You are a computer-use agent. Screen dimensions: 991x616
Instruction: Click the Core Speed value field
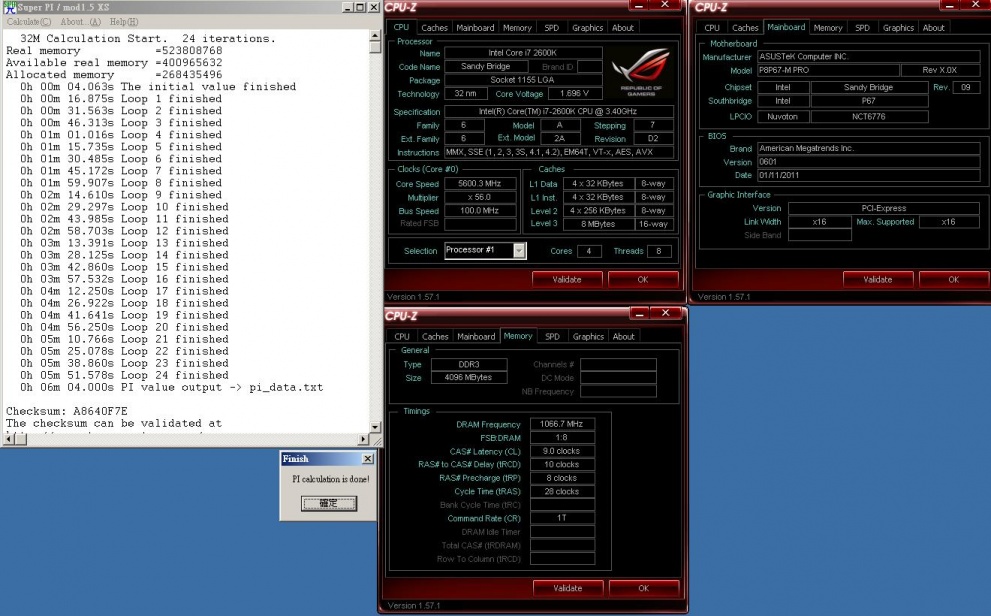tap(482, 184)
